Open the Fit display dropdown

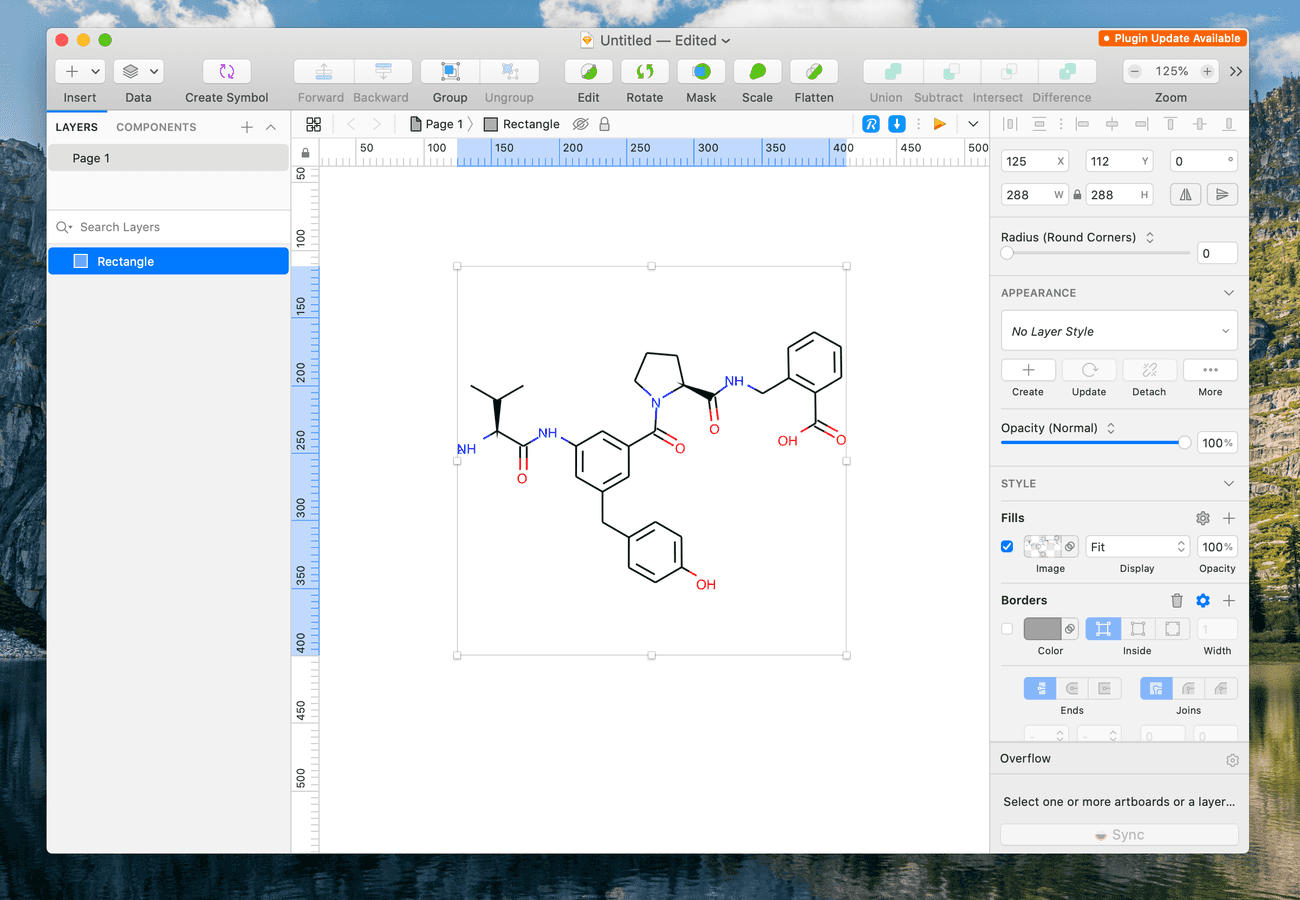[1137, 547]
